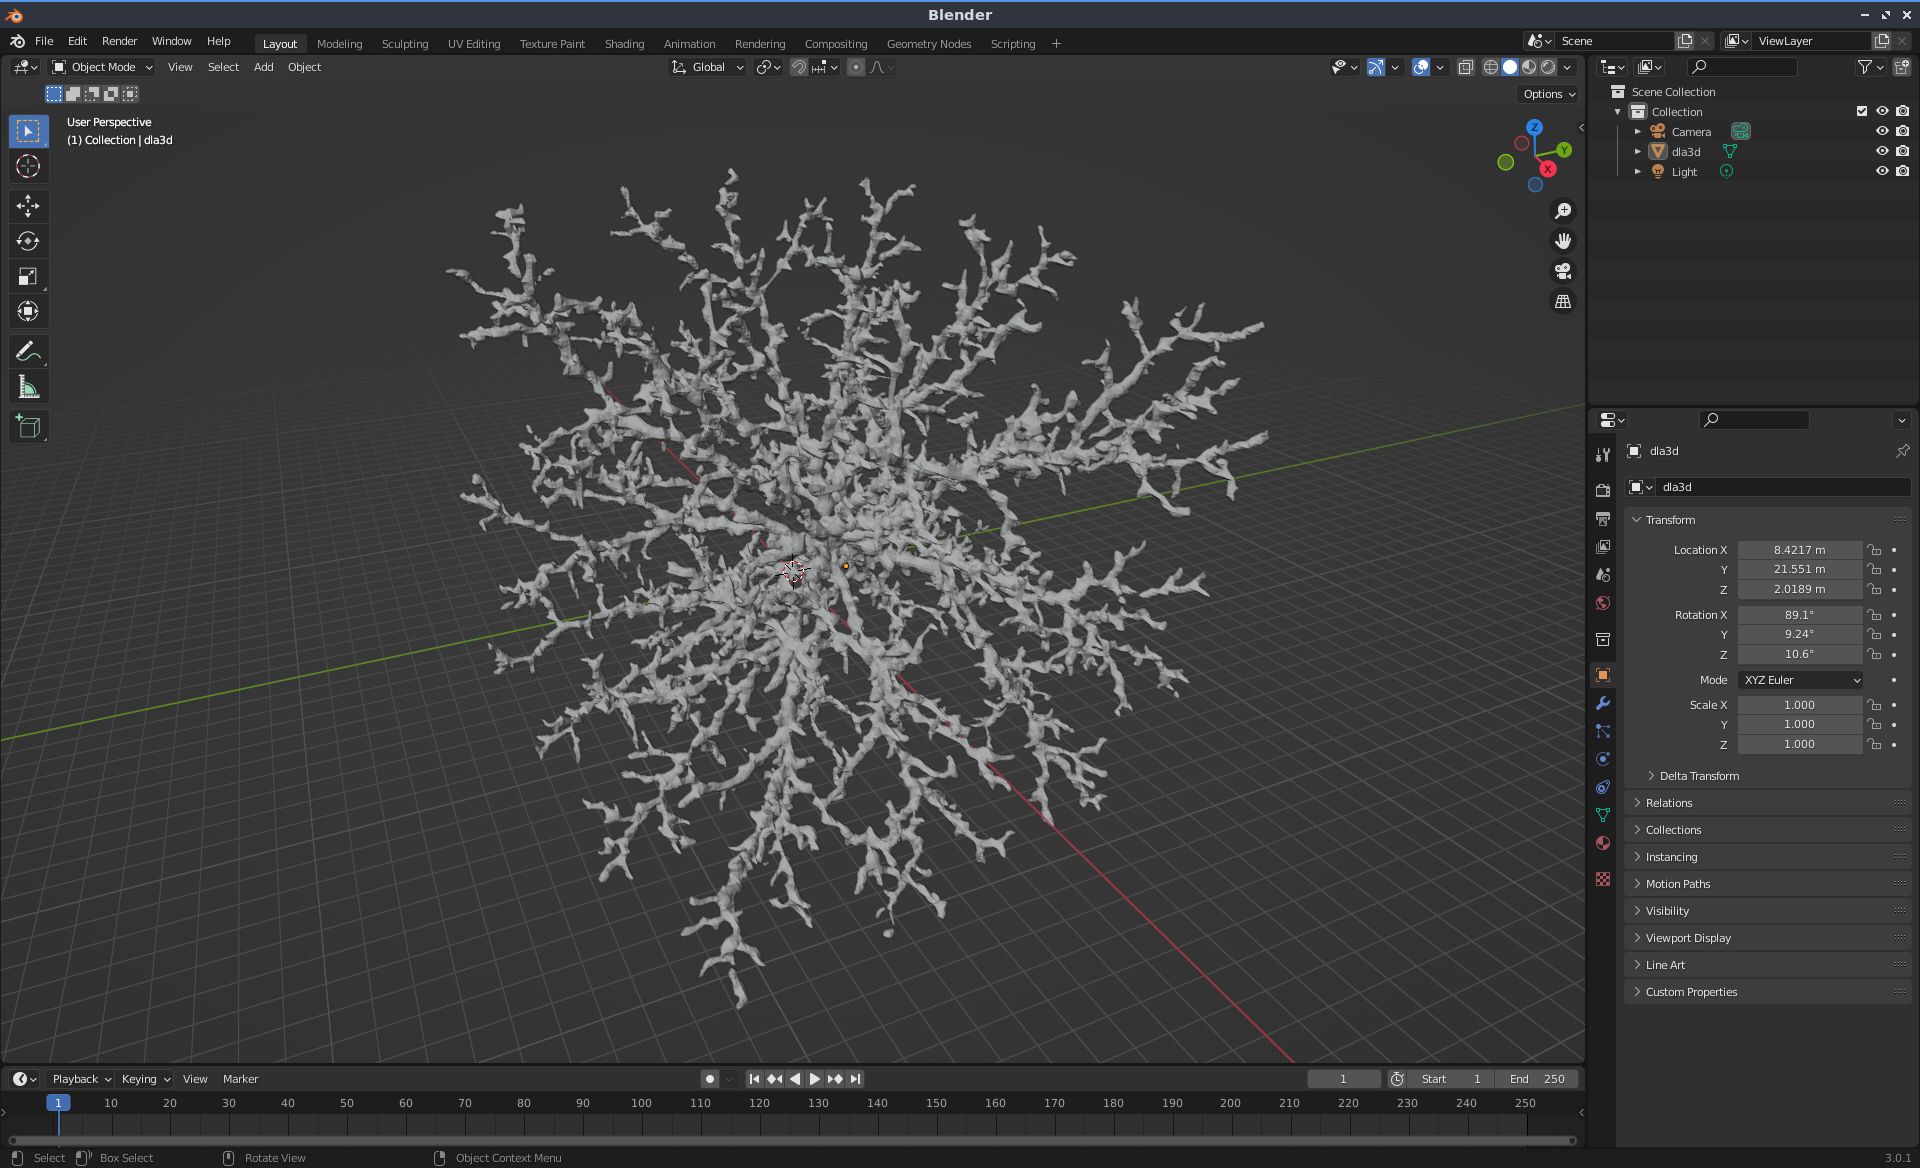
Task: Expand the Delta Transform section
Action: pyautogui.click(x=1698, y=776)
